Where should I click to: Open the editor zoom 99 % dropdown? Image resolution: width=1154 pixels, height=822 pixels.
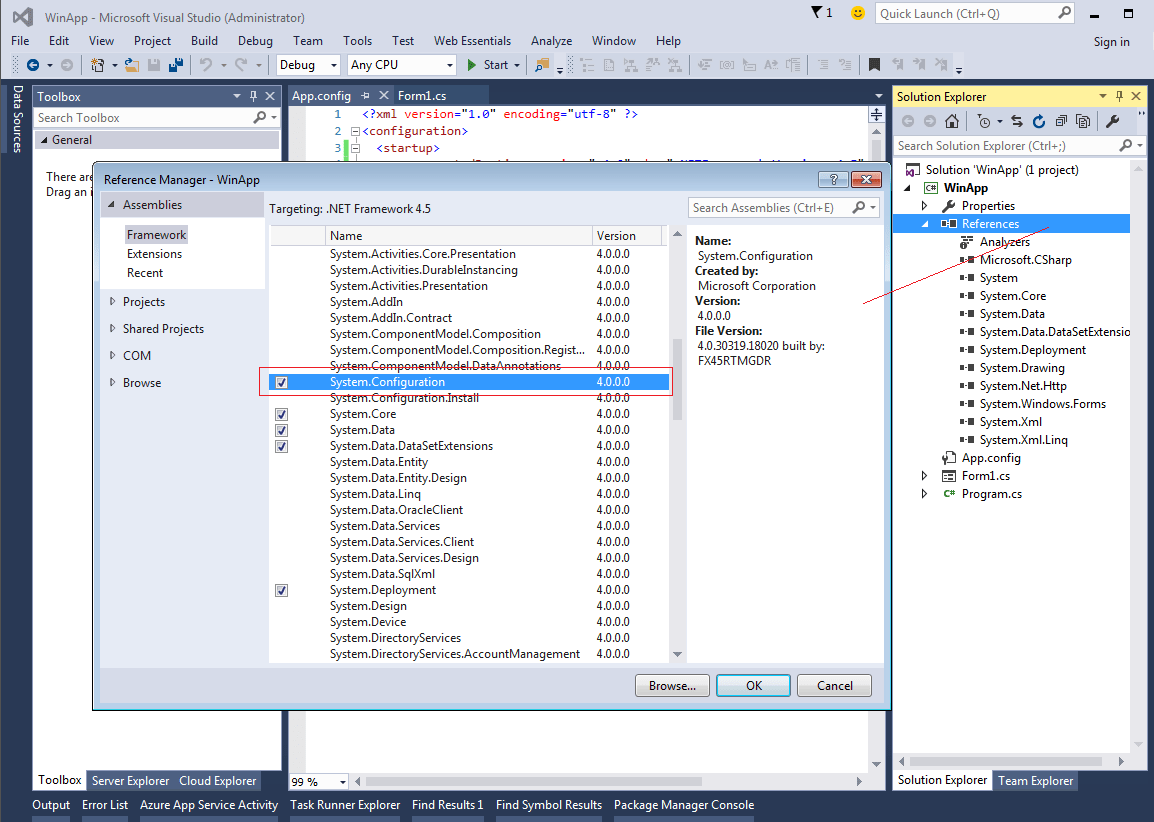click(343, 782)
